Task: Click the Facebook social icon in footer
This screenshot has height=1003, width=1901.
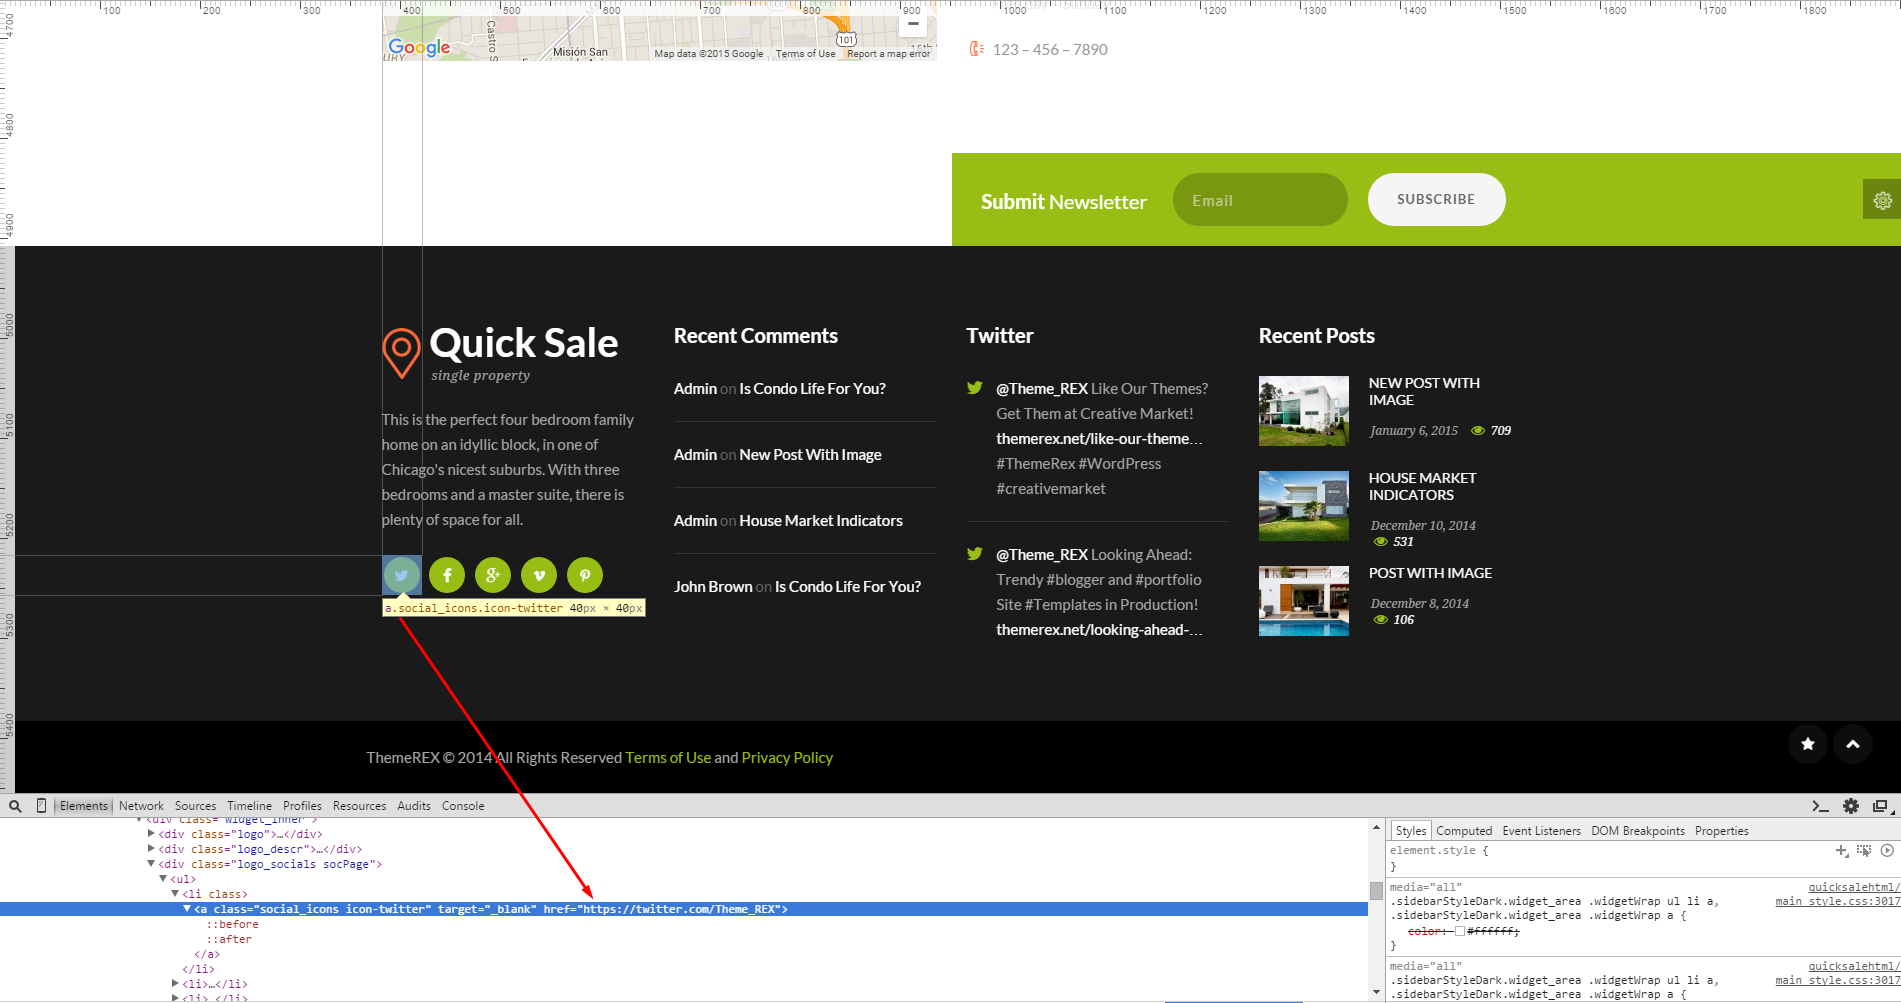Action: pyautogui.click(x=447, y=575)
